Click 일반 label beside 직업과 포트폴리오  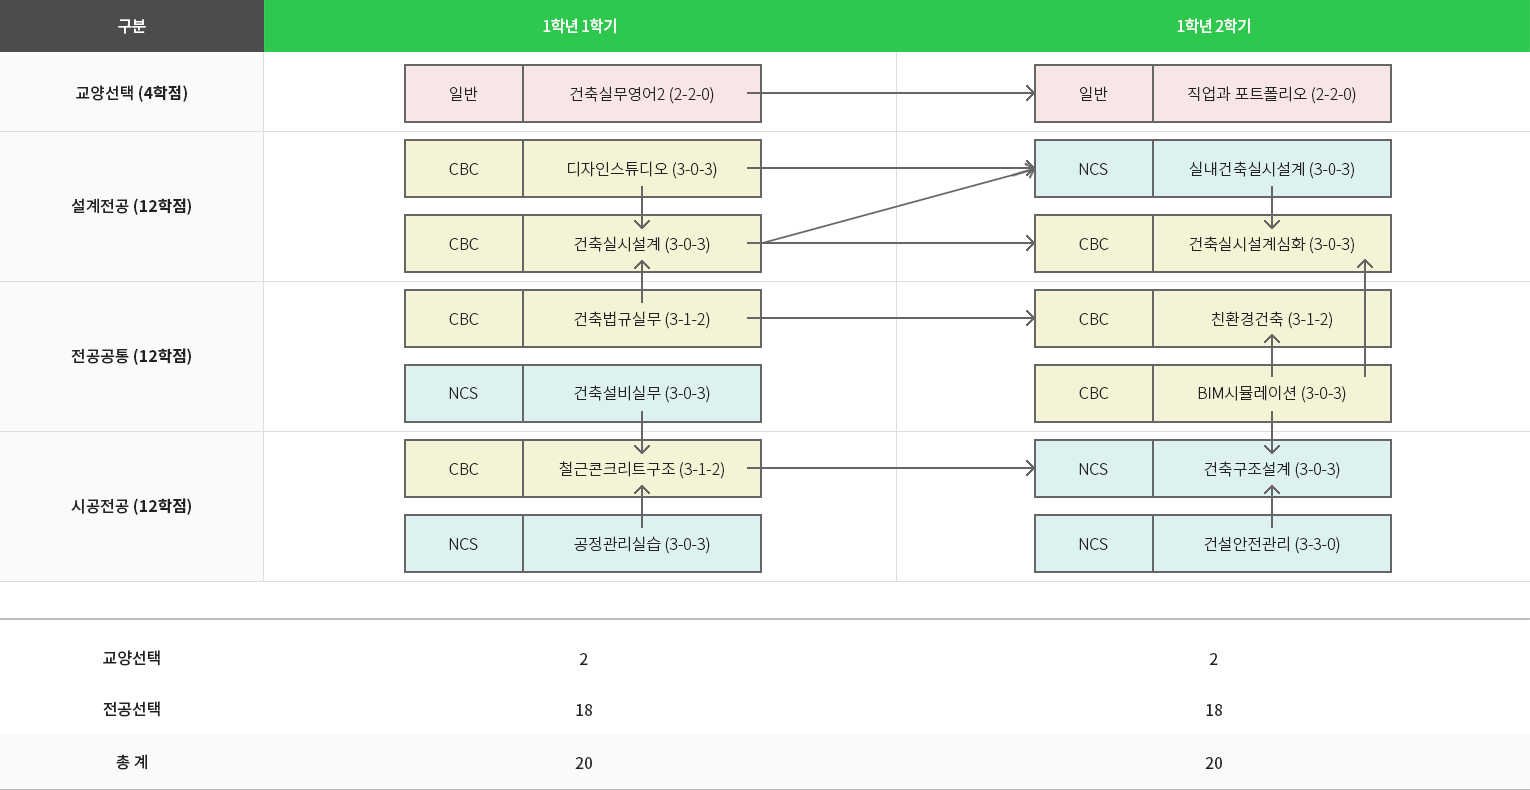click(x=1094, y=94)
